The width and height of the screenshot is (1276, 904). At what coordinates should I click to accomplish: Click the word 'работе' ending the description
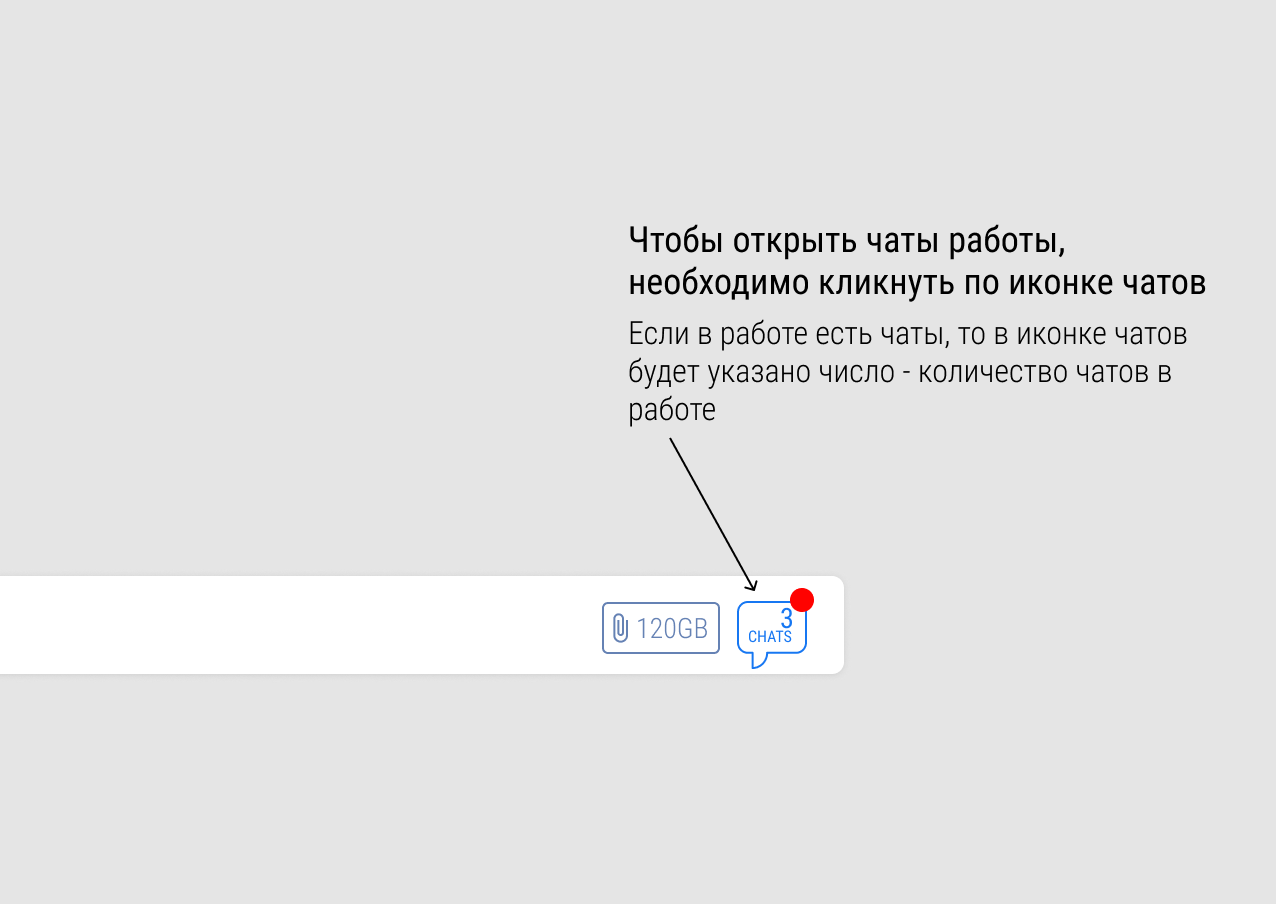click(672, 411)
